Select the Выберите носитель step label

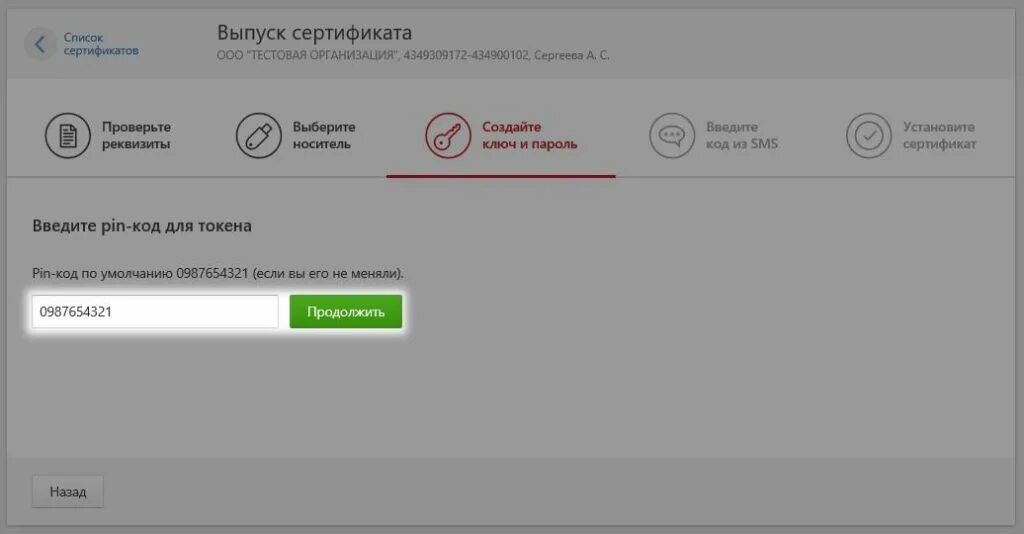pyautogui.click(x=324, y=136)
